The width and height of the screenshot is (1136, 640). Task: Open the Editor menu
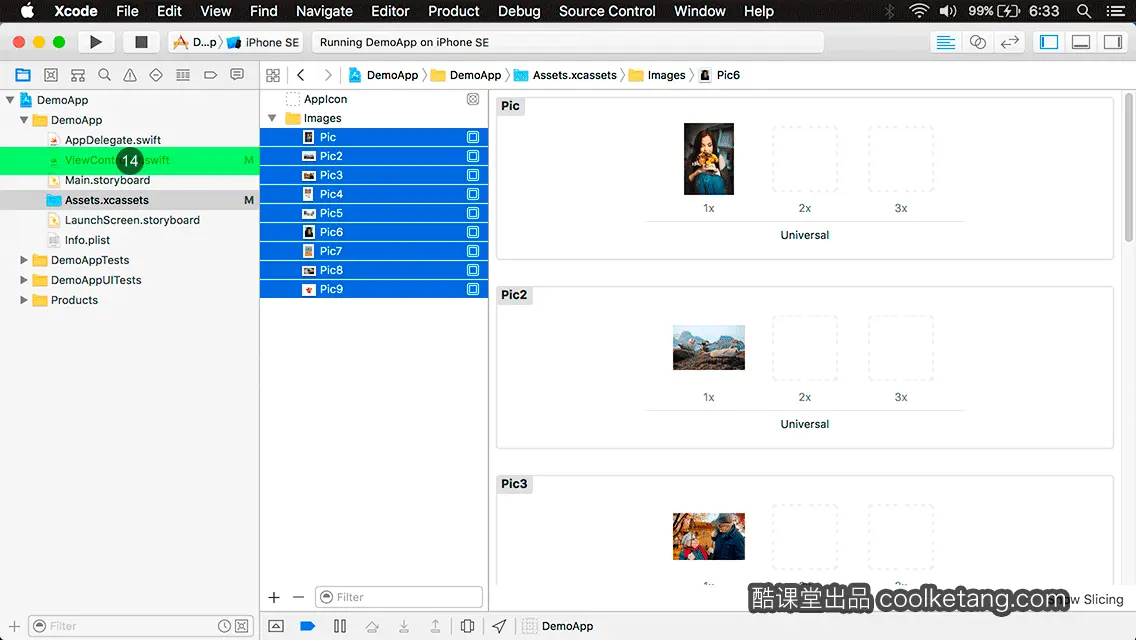click(x=390, y=11)
